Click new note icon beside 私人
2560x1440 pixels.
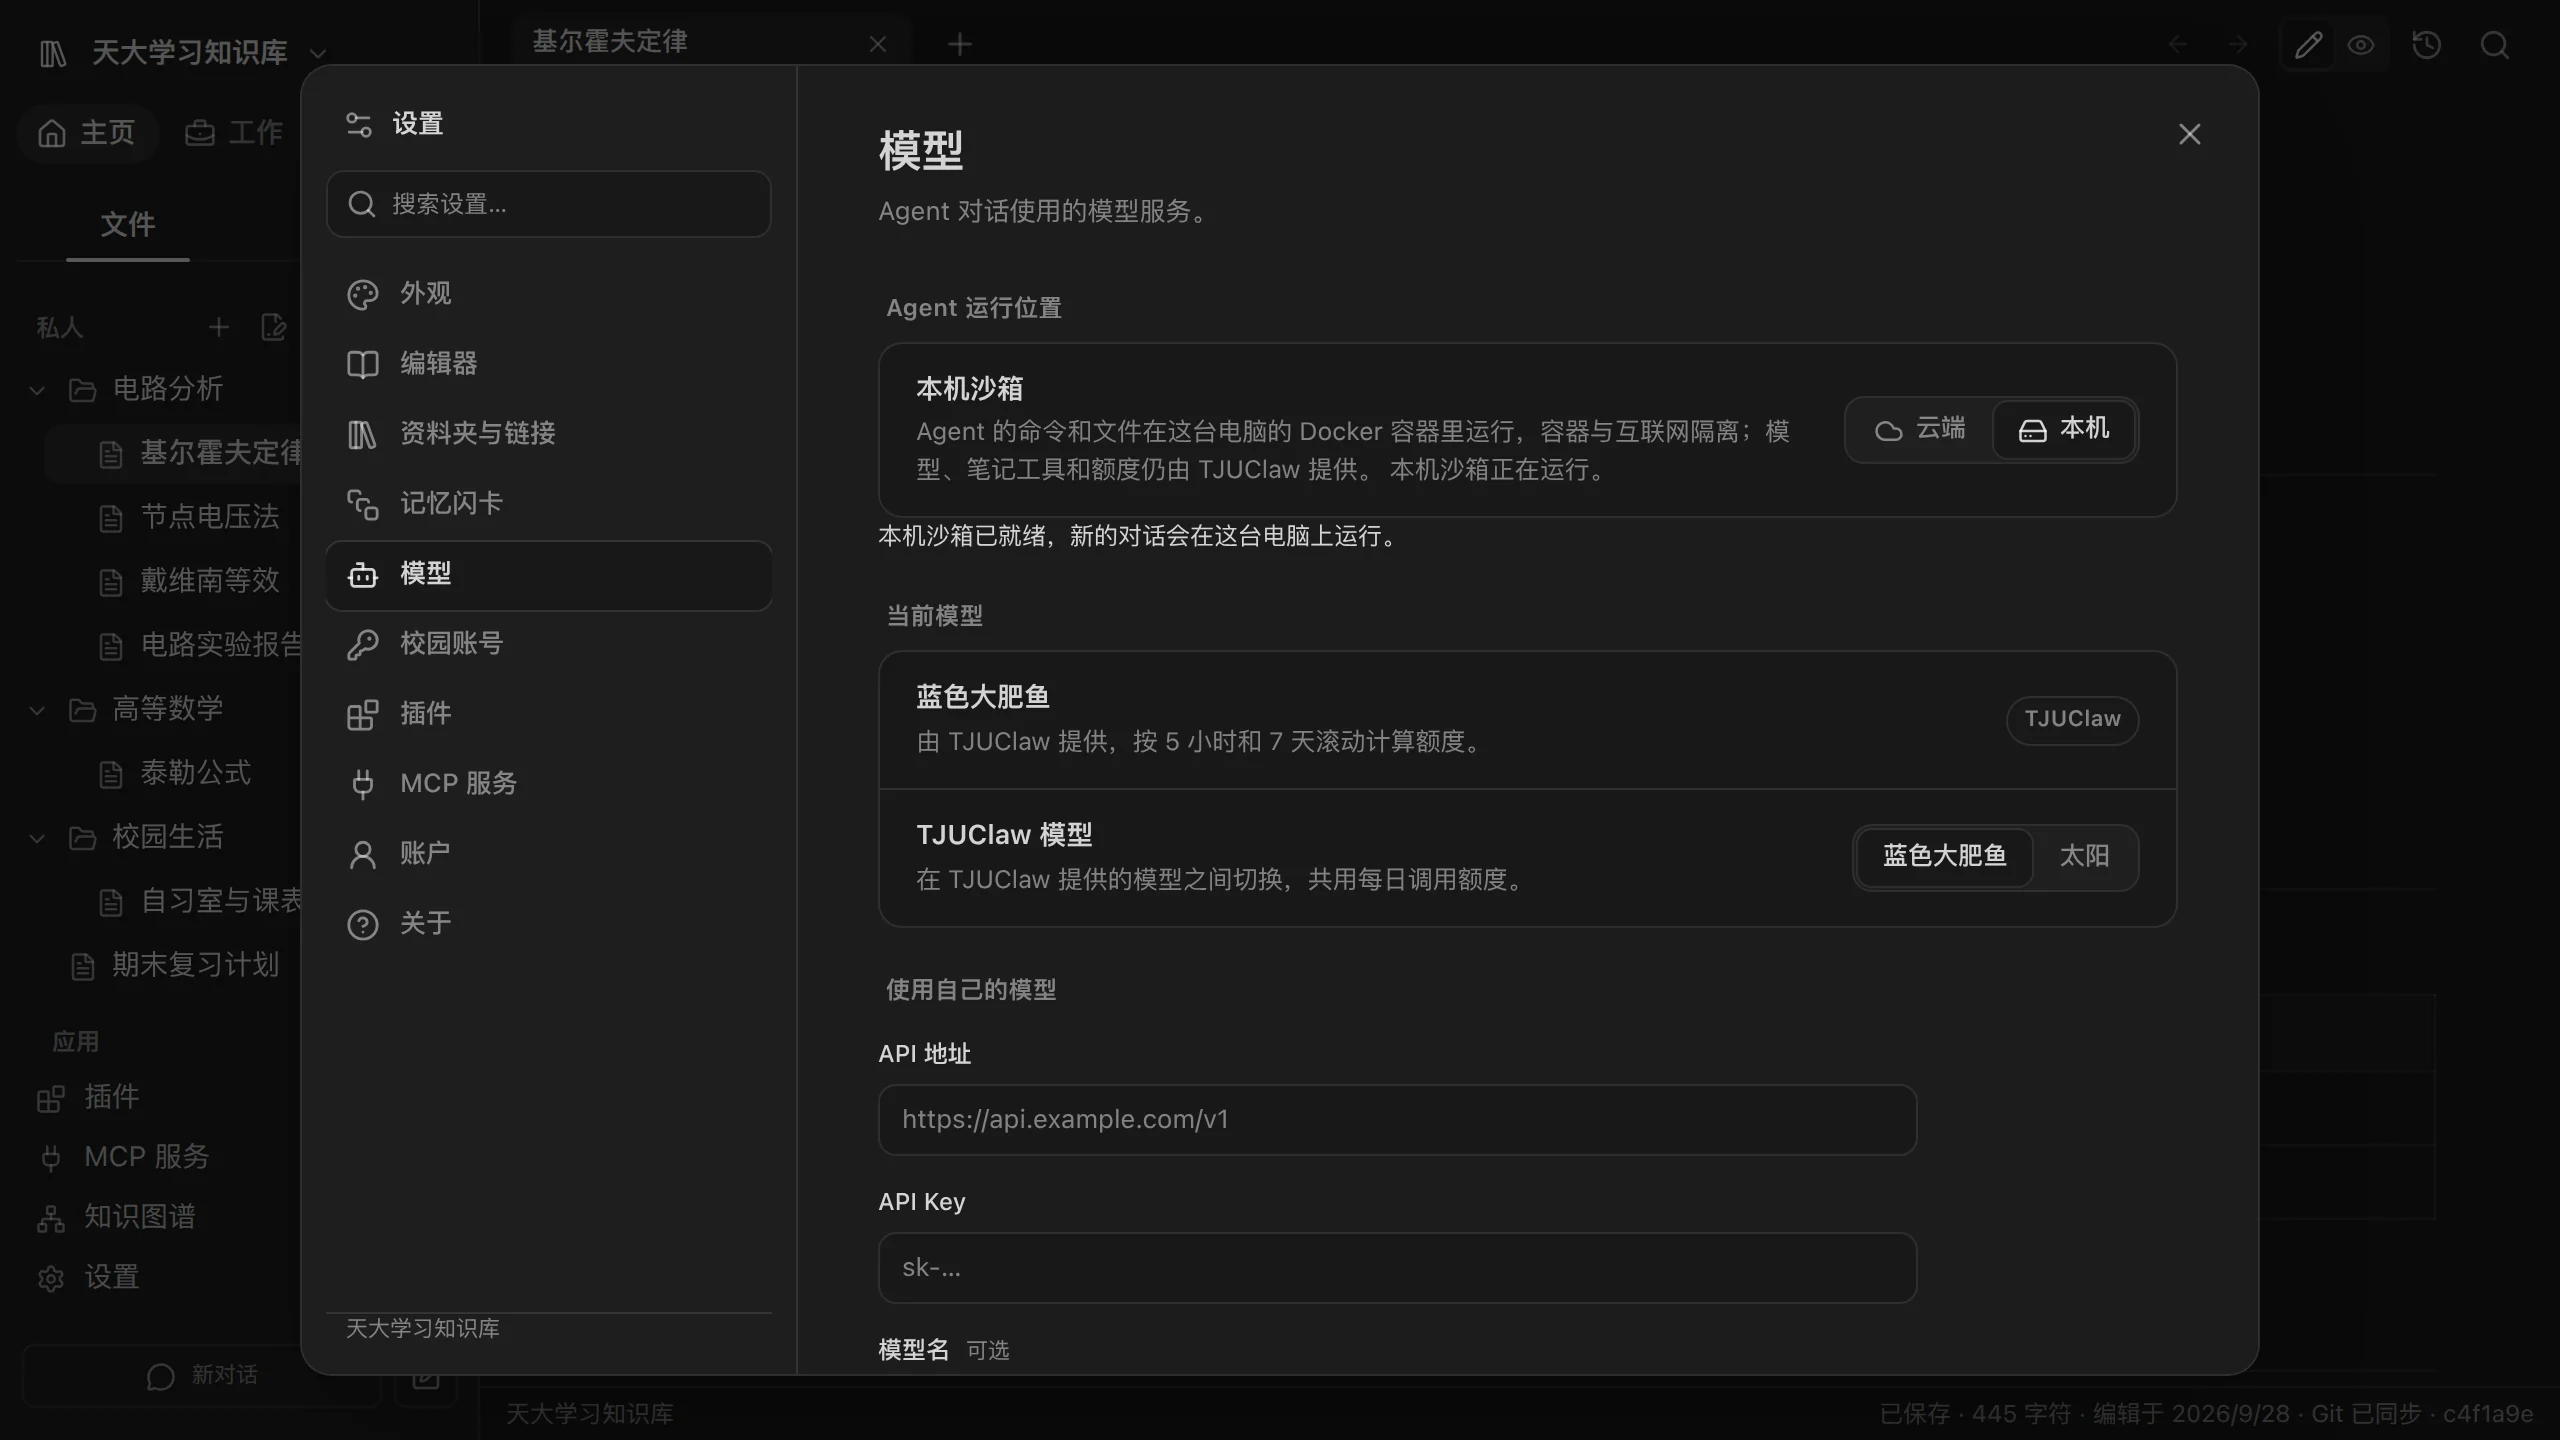pyautogui.click(x=273, y=327)
